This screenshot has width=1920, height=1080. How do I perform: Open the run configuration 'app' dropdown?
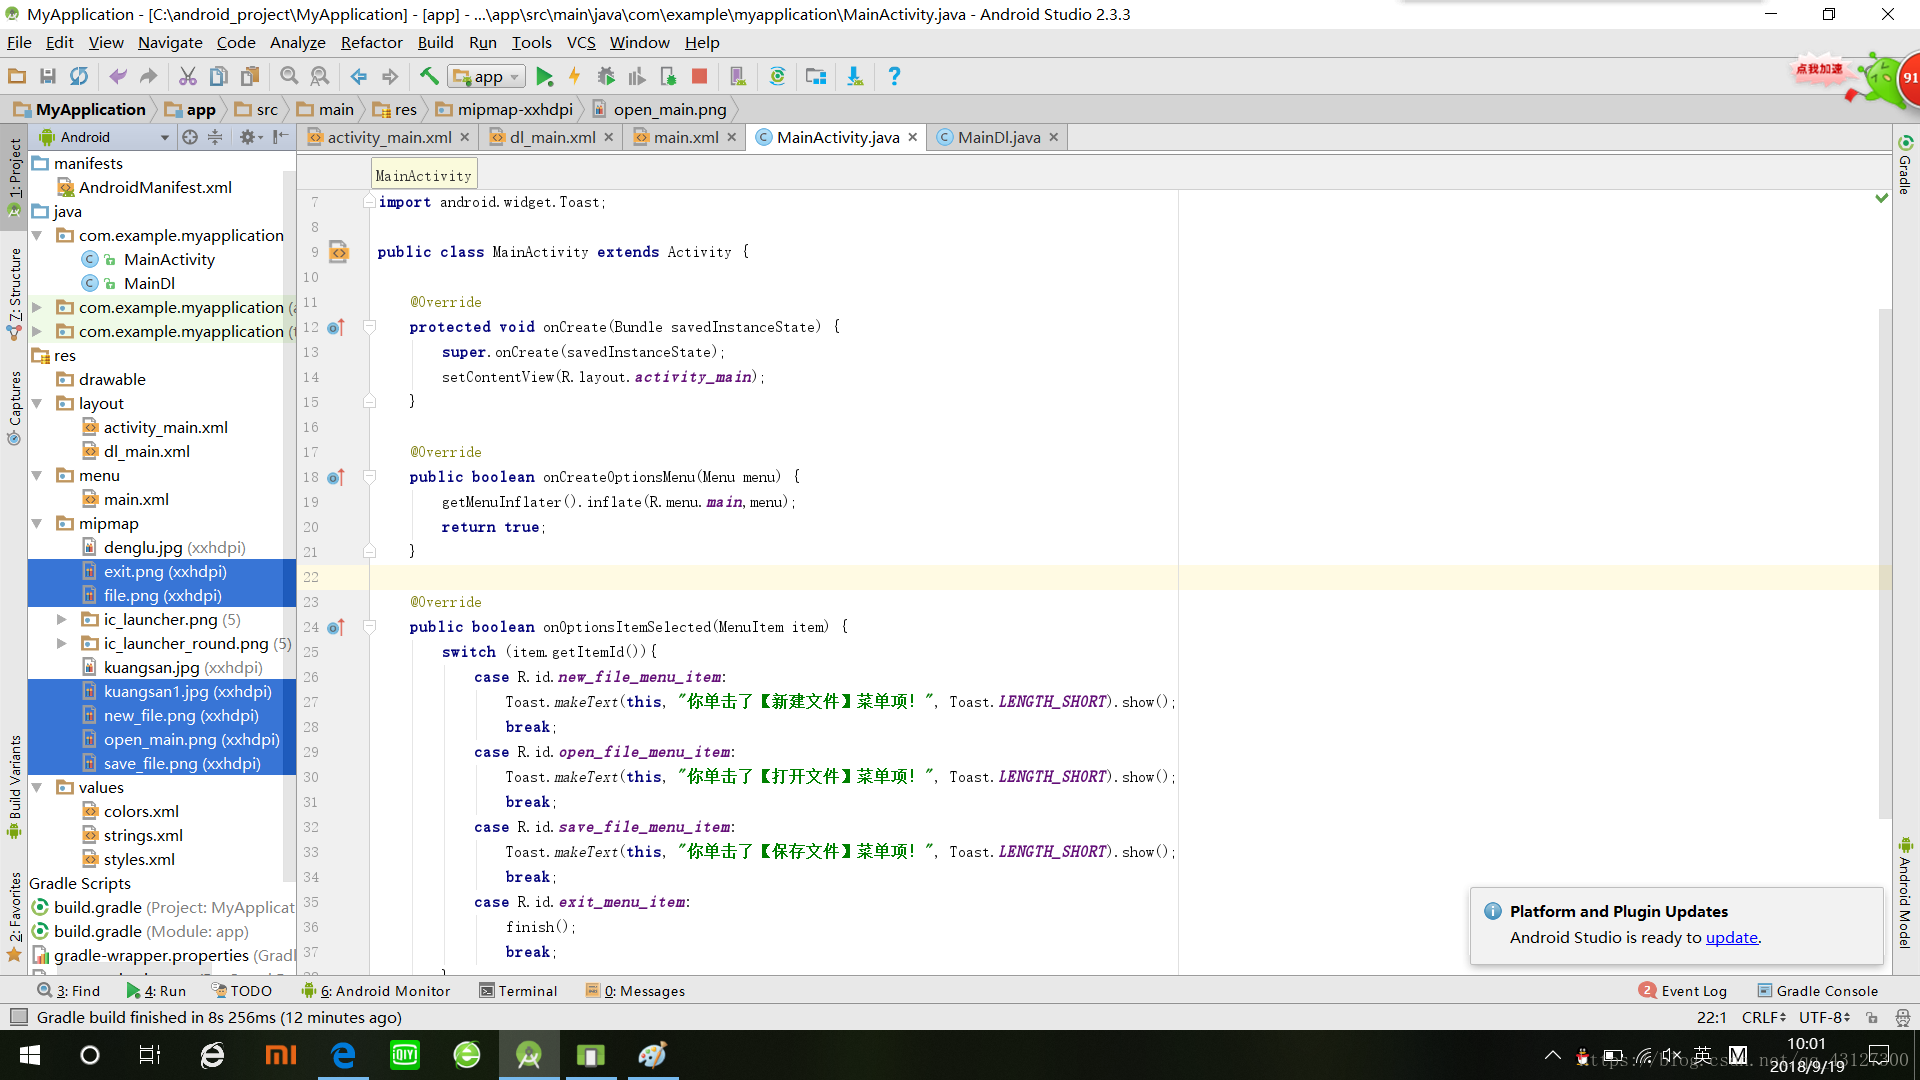point(487,76)
